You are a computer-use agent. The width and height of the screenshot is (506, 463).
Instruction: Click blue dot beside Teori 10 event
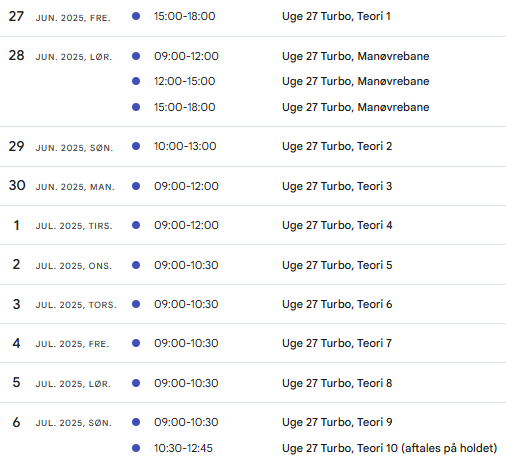pos(136,448)
